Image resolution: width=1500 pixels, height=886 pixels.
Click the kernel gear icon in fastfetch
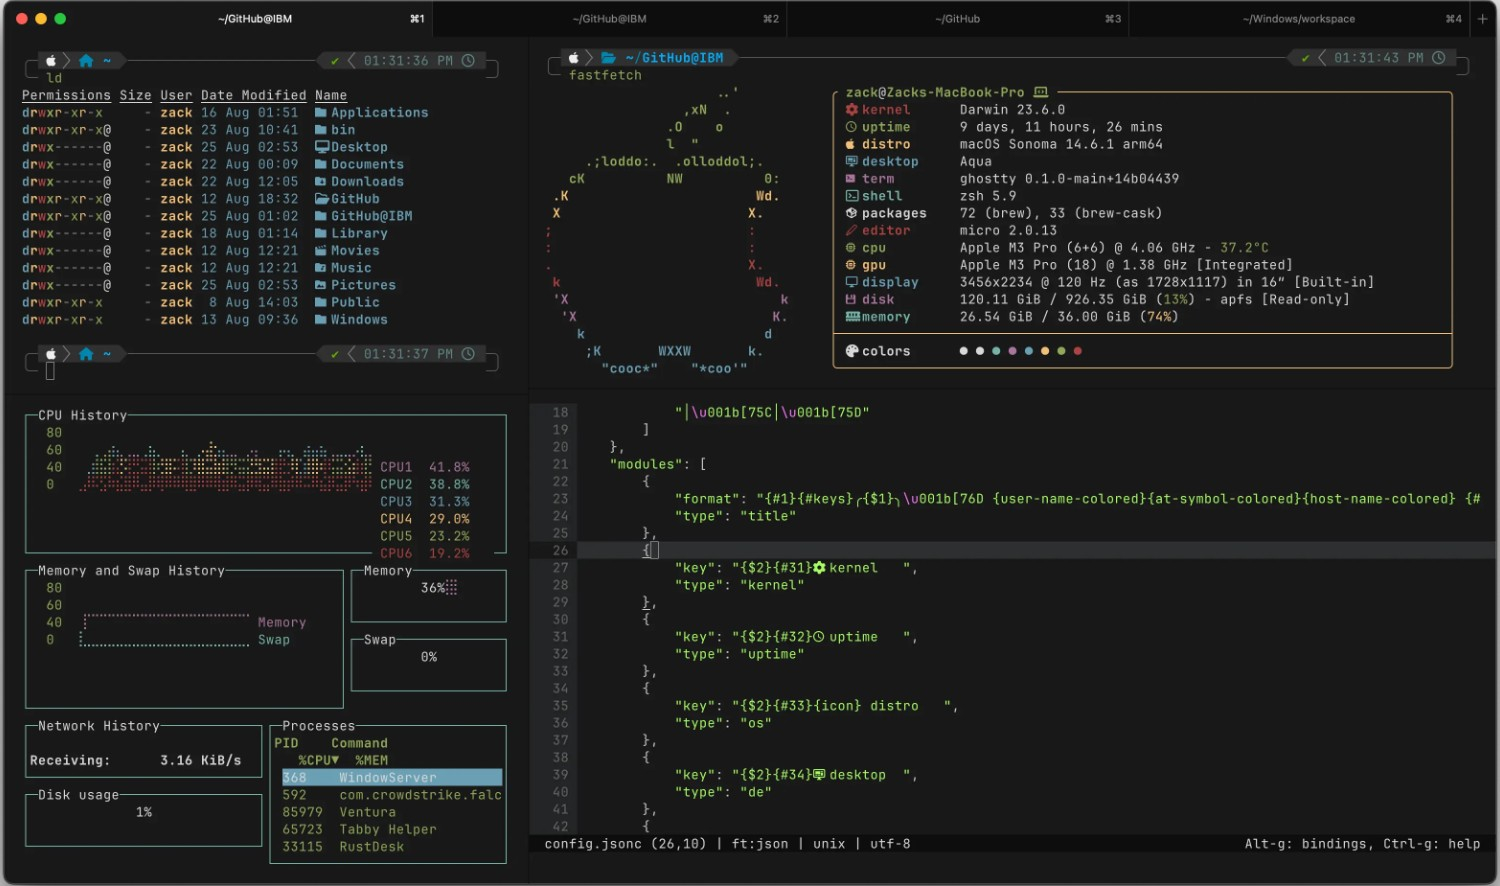(852, 110)
